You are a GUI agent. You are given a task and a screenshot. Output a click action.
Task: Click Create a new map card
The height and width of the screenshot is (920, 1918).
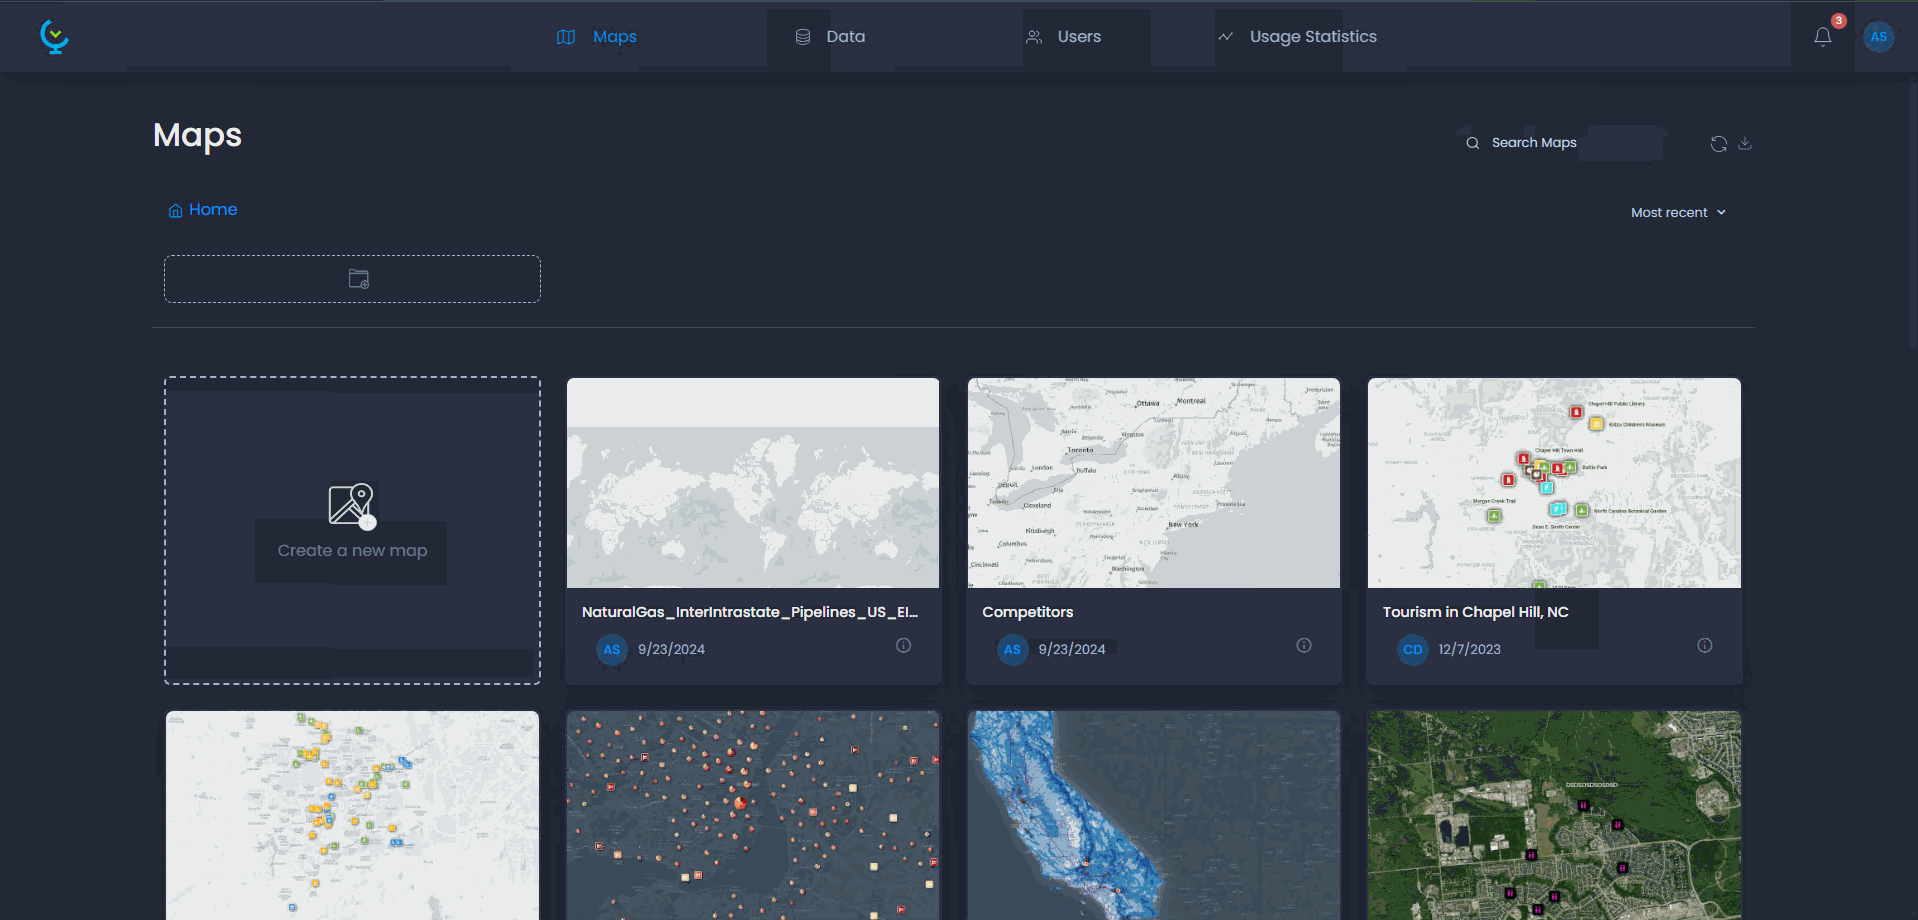tap(352, 531)
